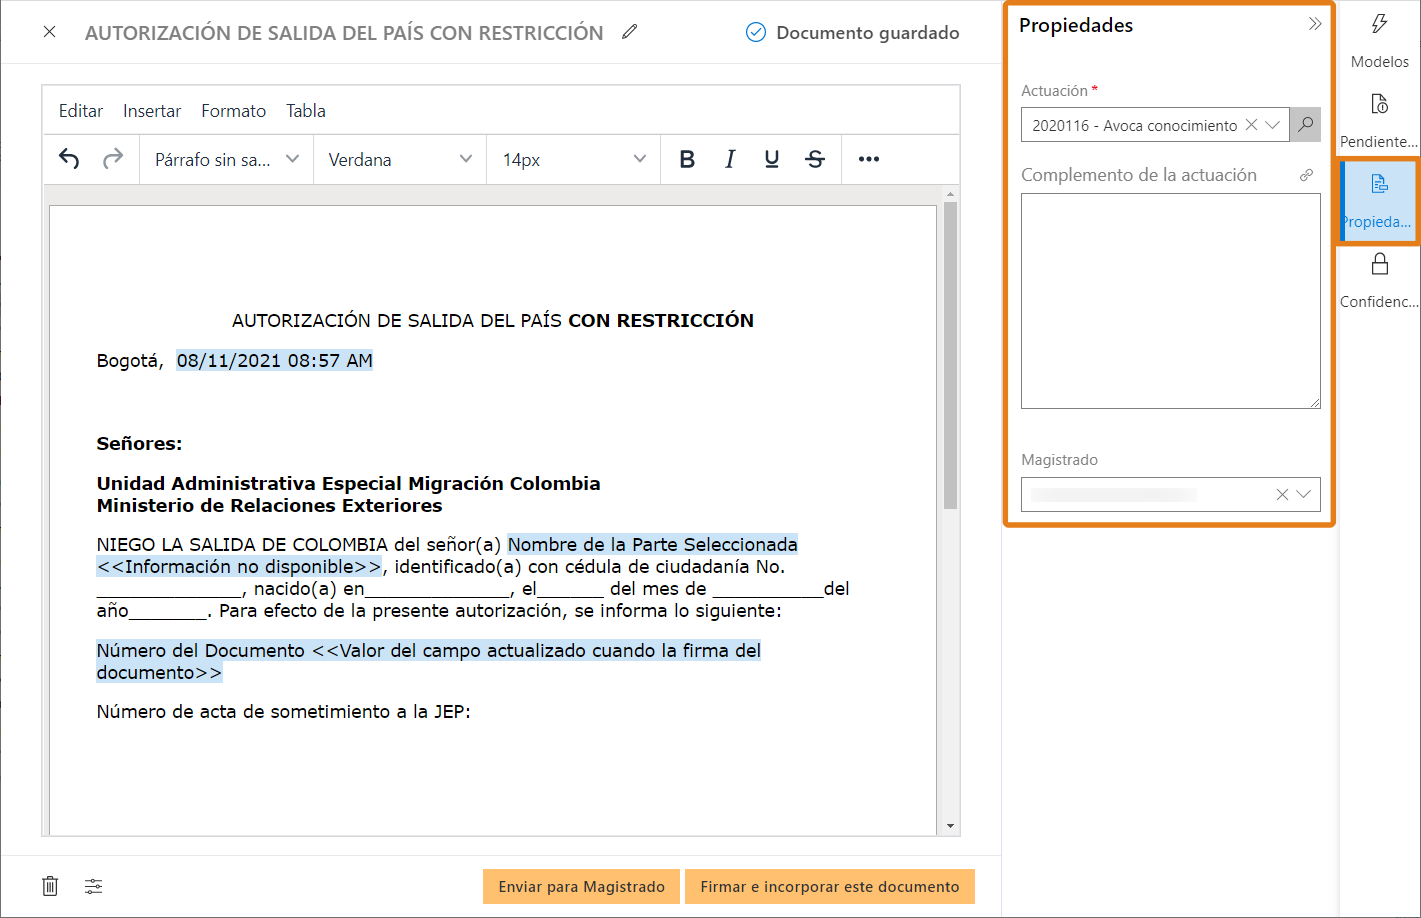Click the Documento guardado status

tap(853, 33)
